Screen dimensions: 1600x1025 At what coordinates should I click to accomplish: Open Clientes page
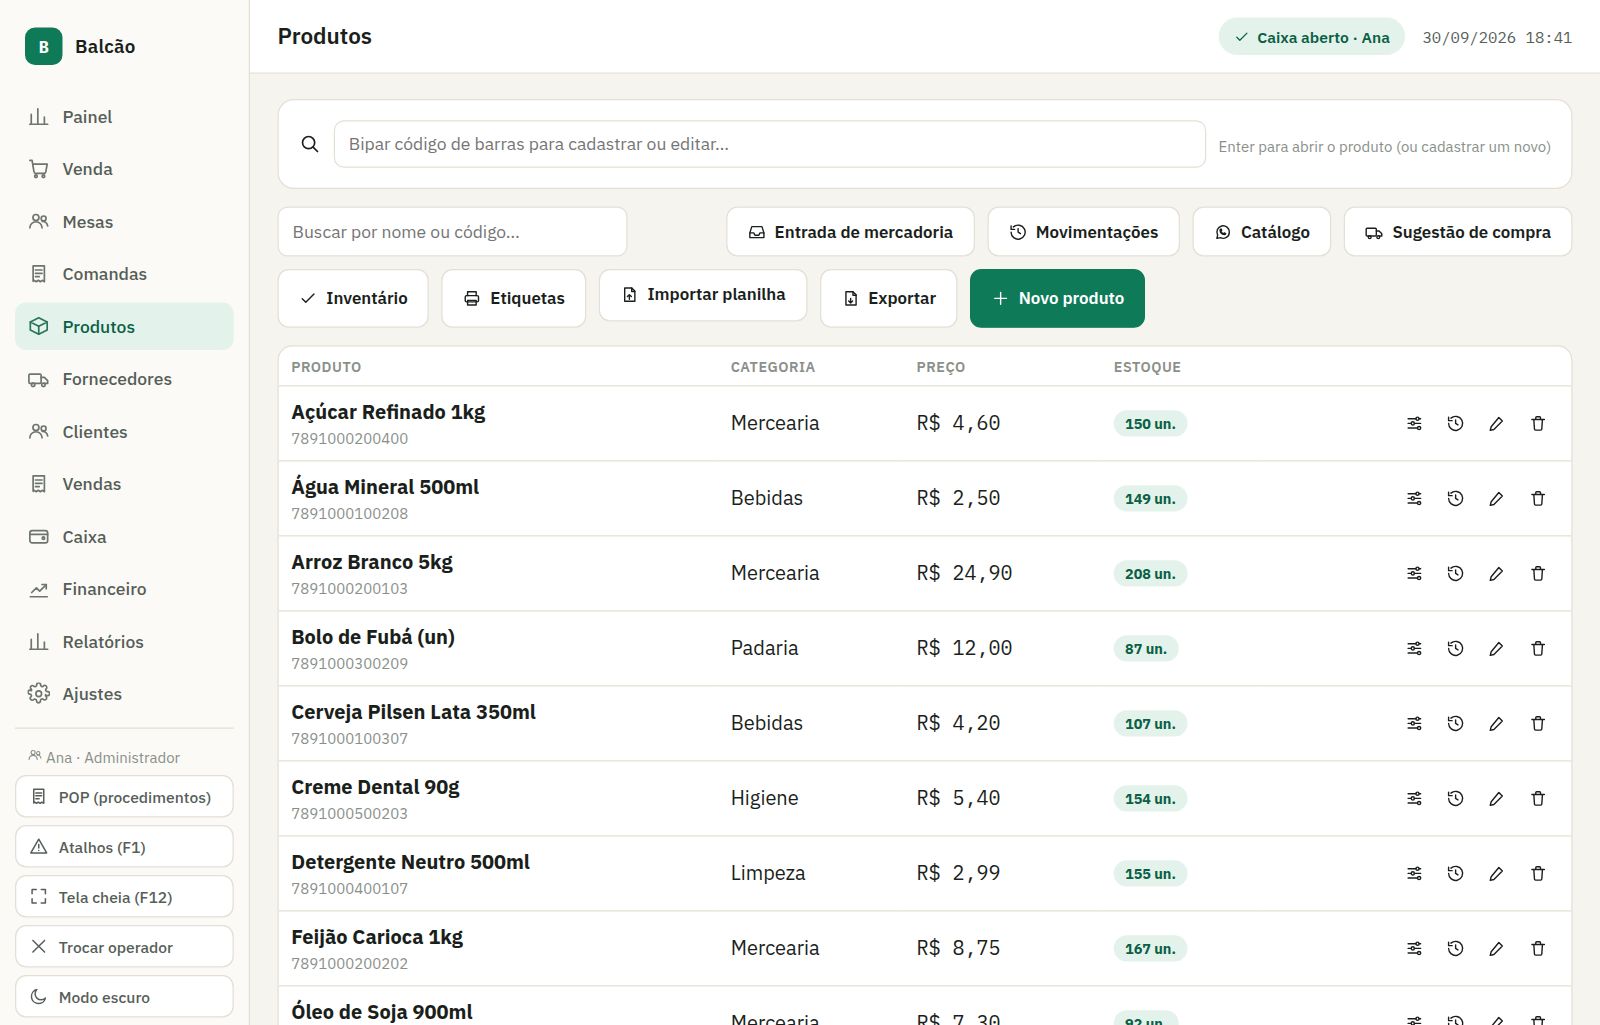pyautogui.click(x=124, y=432)
